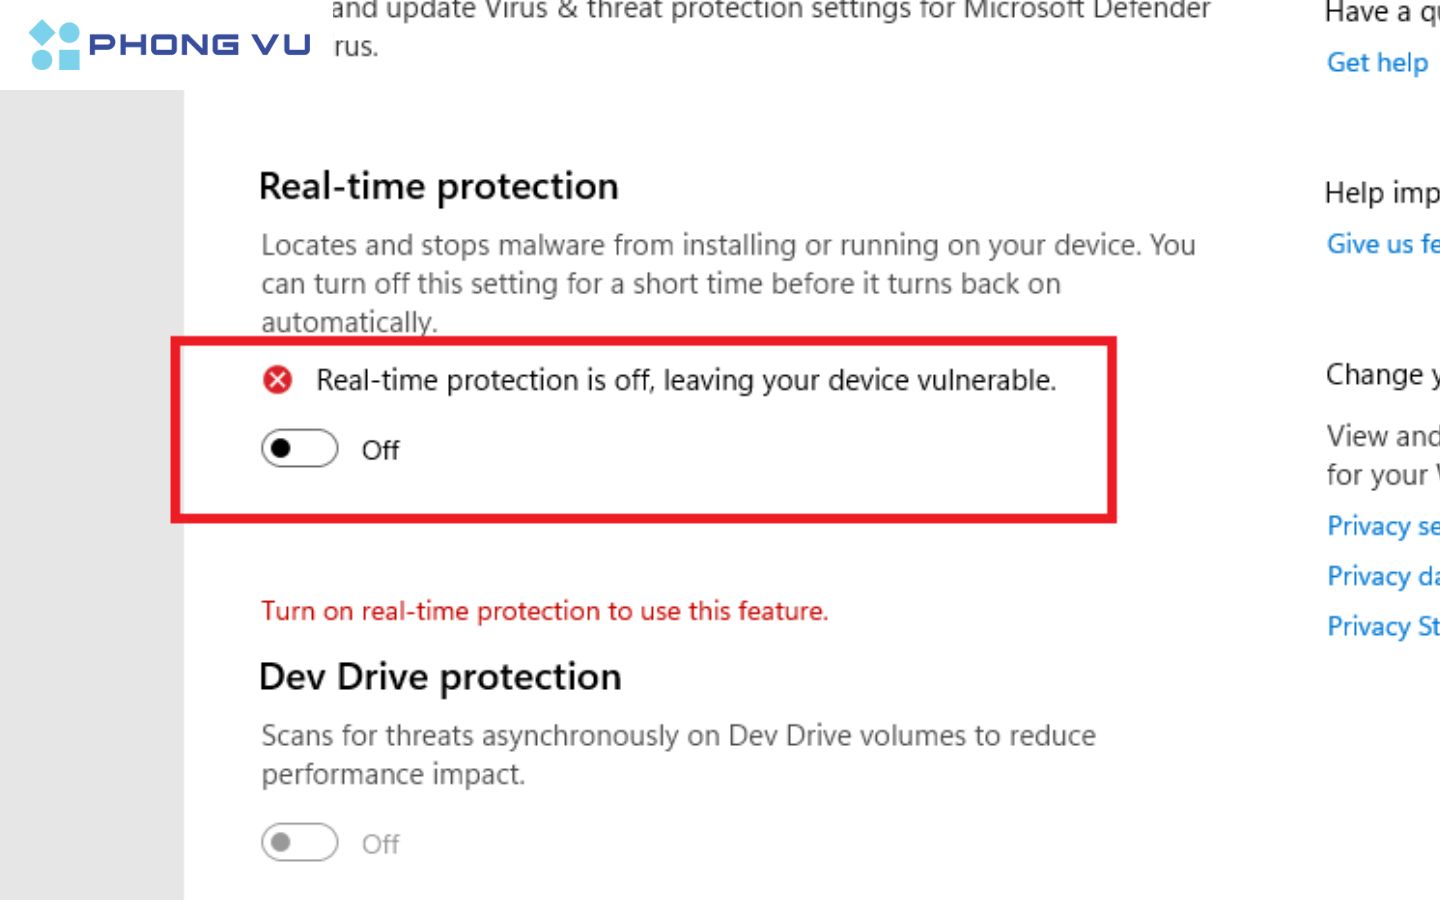Click the PHONG VU brand name text

tap(199, 45)
